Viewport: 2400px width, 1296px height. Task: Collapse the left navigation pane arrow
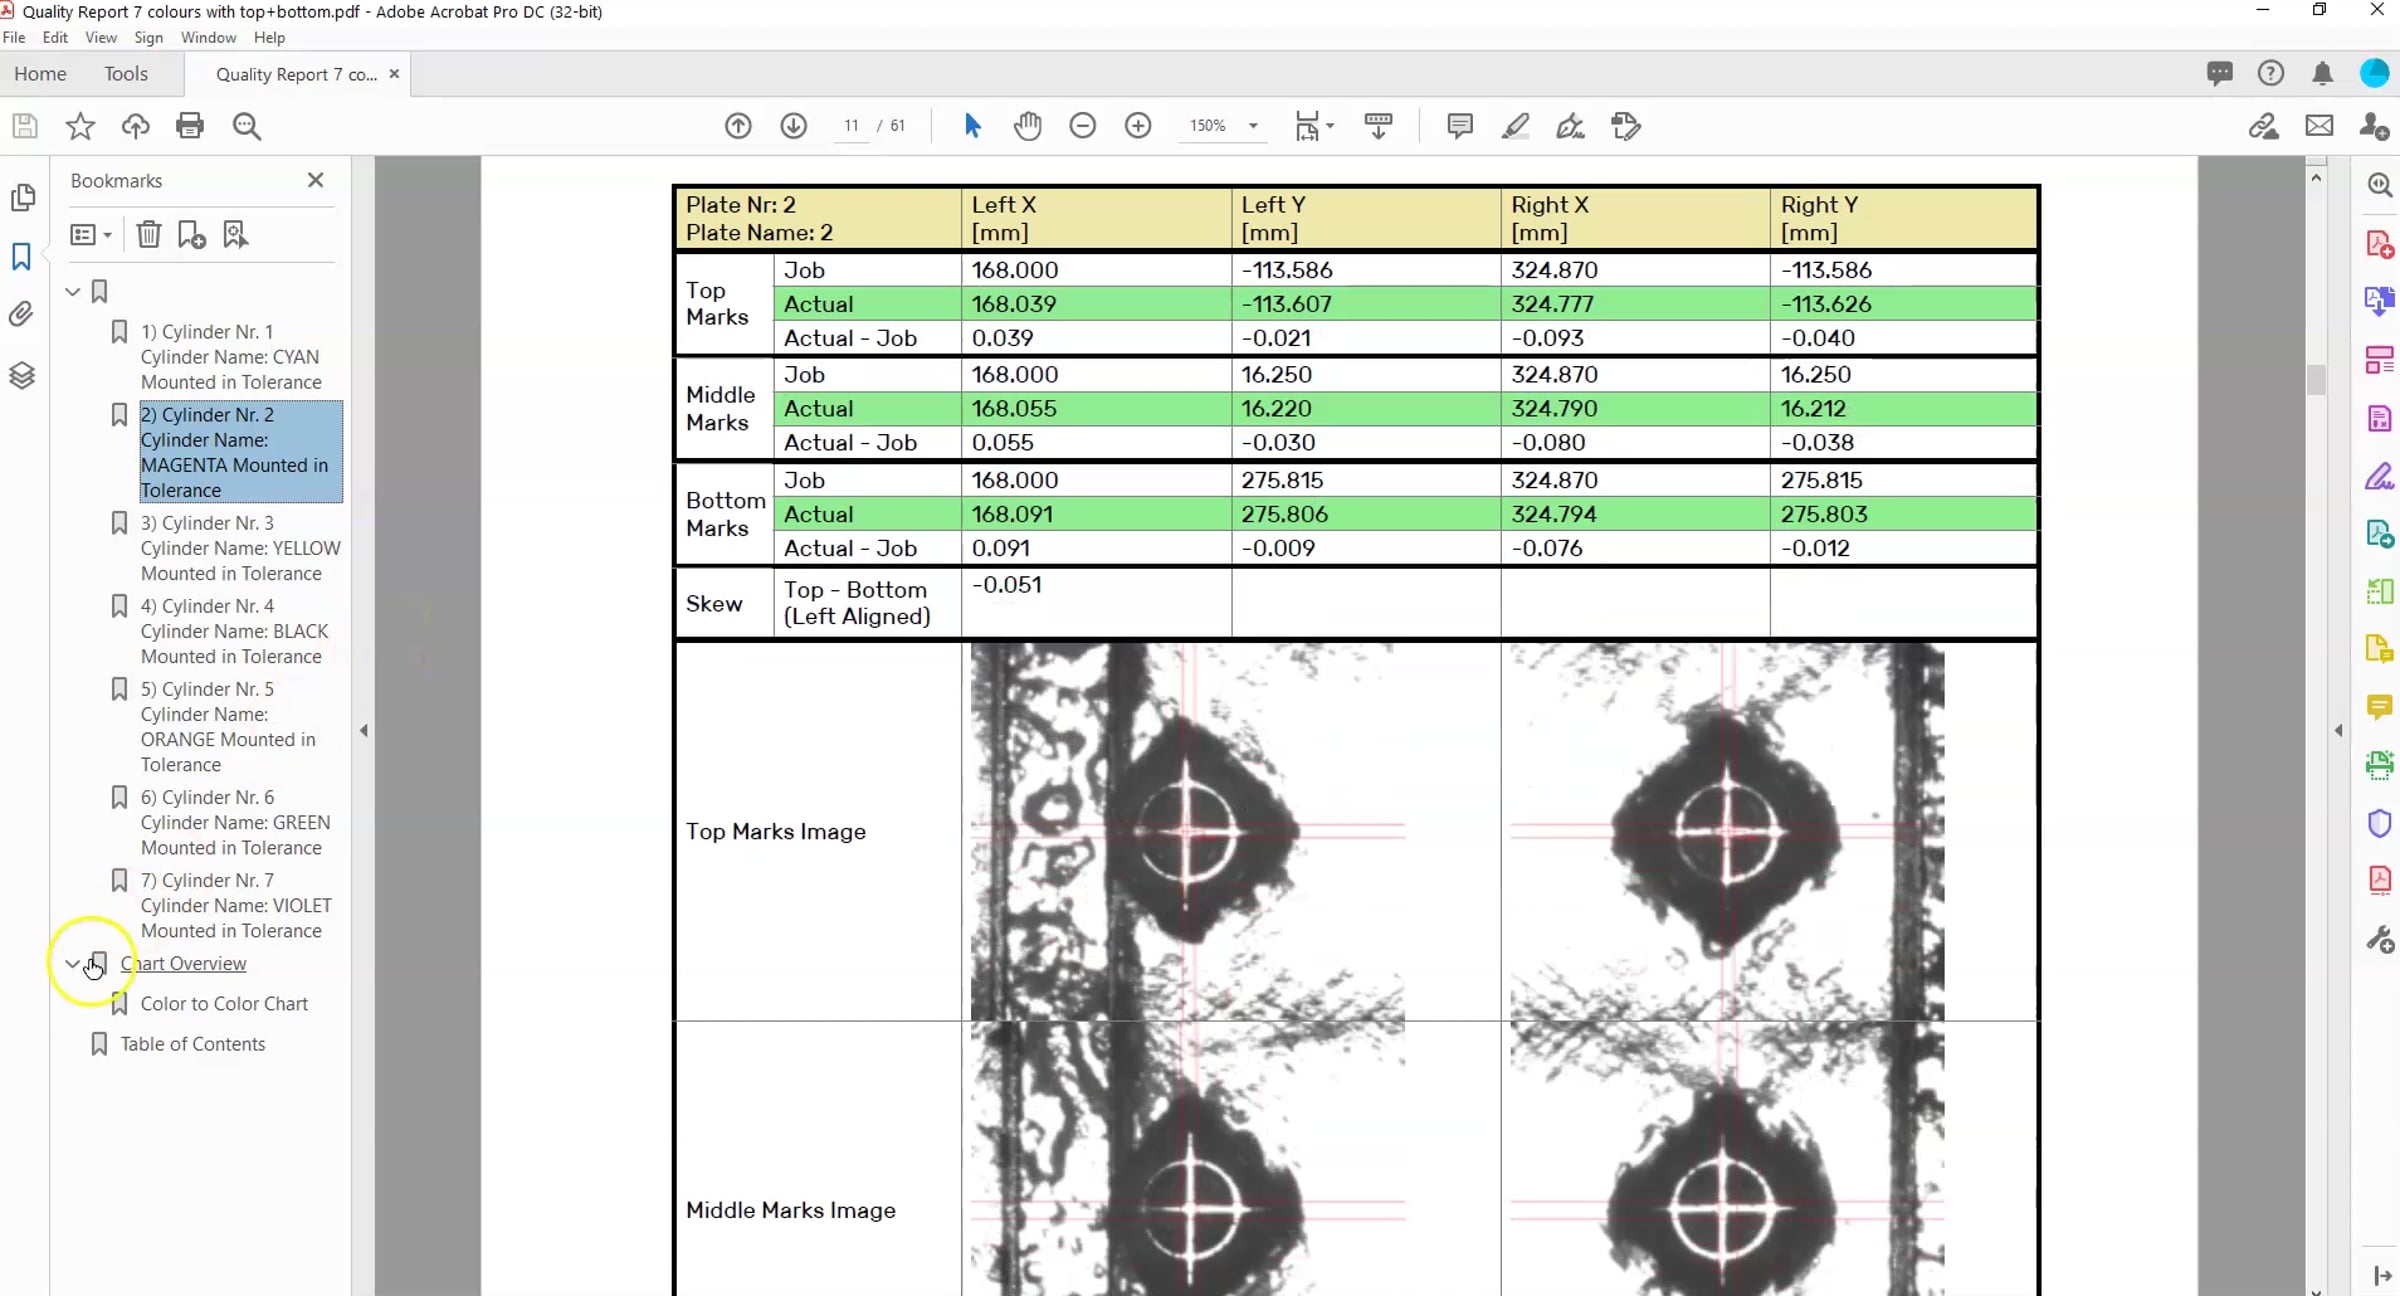pos(364,731)
